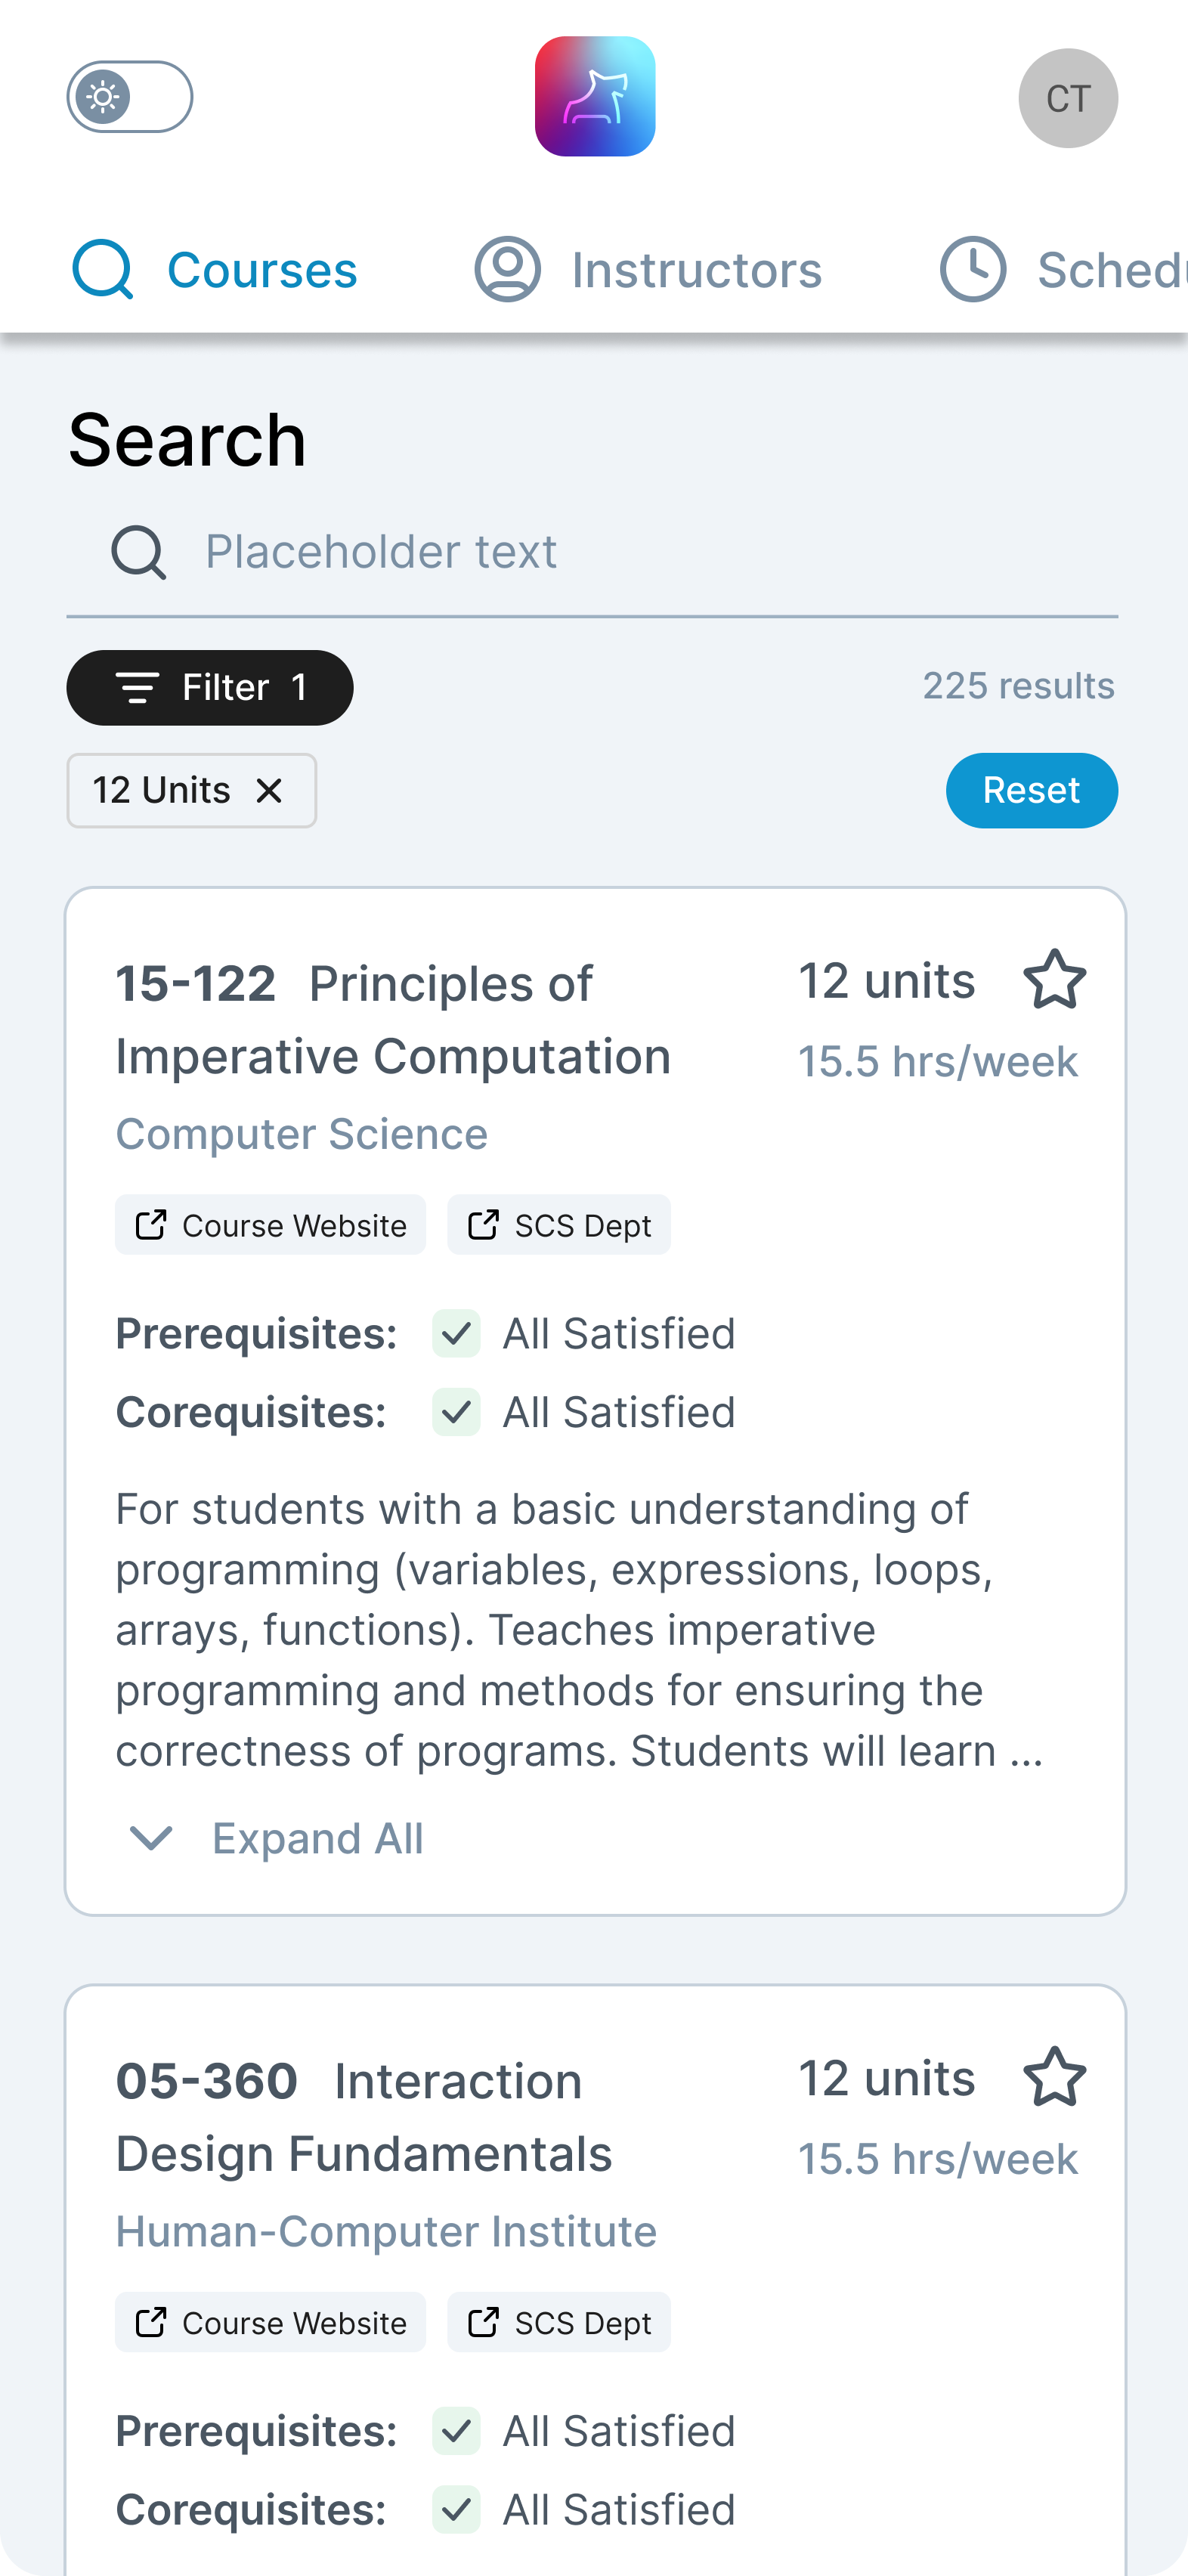
Task: Open the CT user avatar menu
Action: click(x=1067, y=98)
